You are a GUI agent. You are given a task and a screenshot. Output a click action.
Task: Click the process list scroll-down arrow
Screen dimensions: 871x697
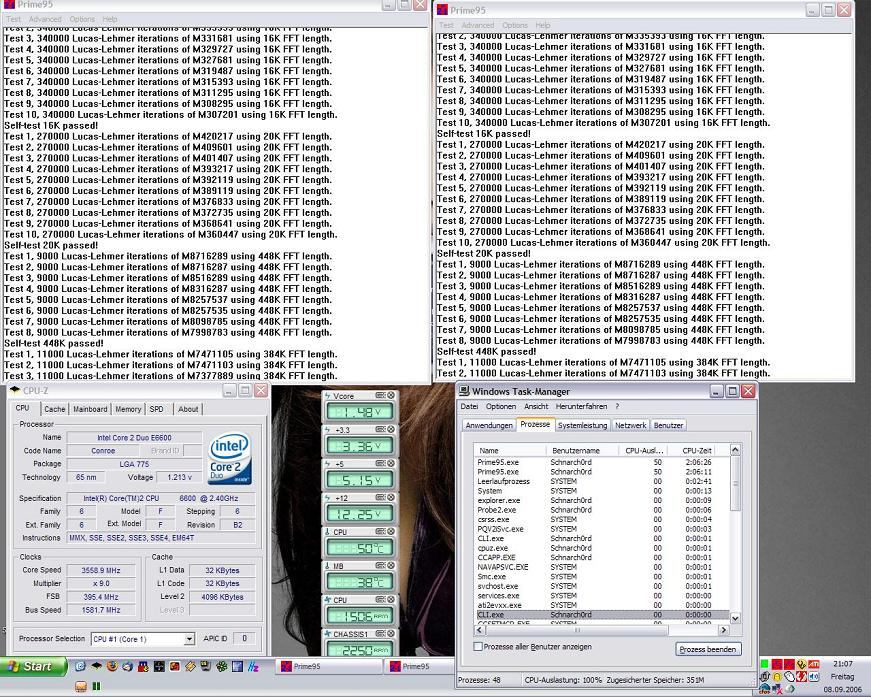coord(735,618)
